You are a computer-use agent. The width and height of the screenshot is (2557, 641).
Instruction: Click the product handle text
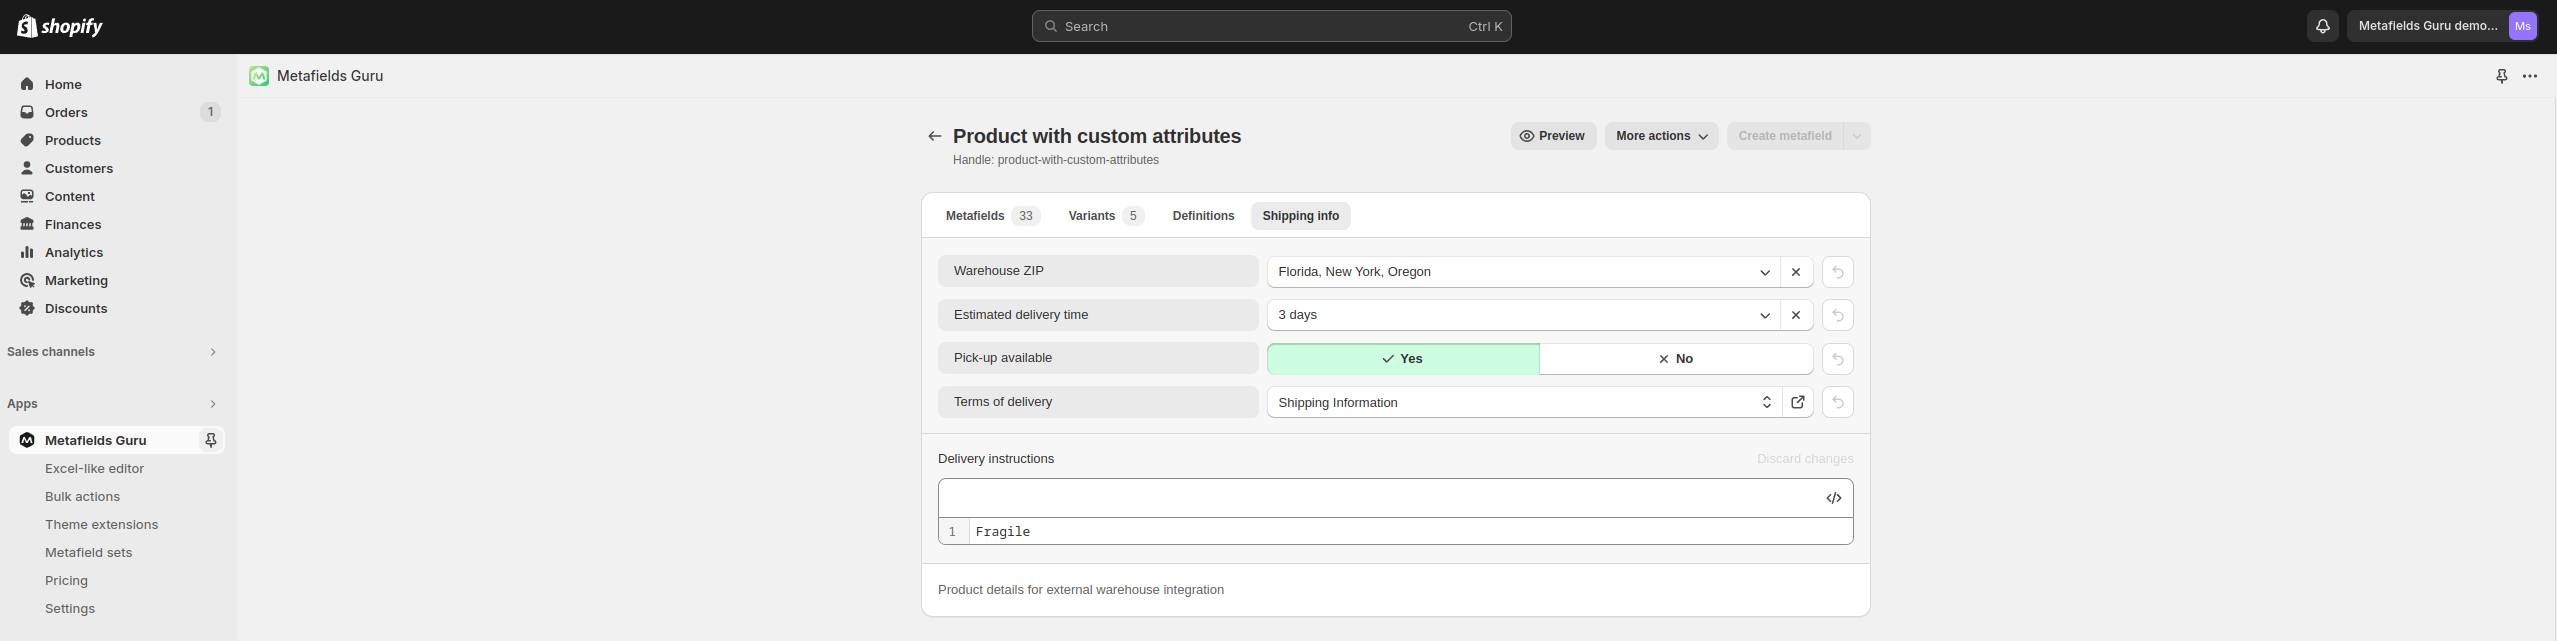tap(1056, 160)
